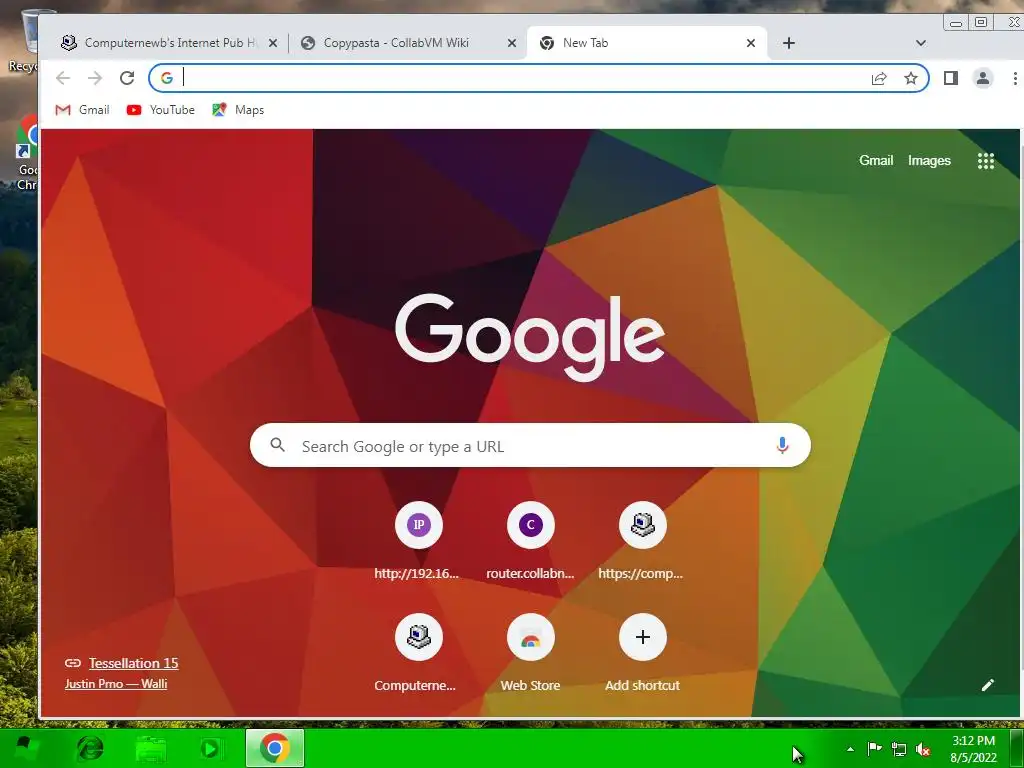Bookmark this tab with the star icon
The width and height of the screenshot is (1024, 768).
point(911,78)
